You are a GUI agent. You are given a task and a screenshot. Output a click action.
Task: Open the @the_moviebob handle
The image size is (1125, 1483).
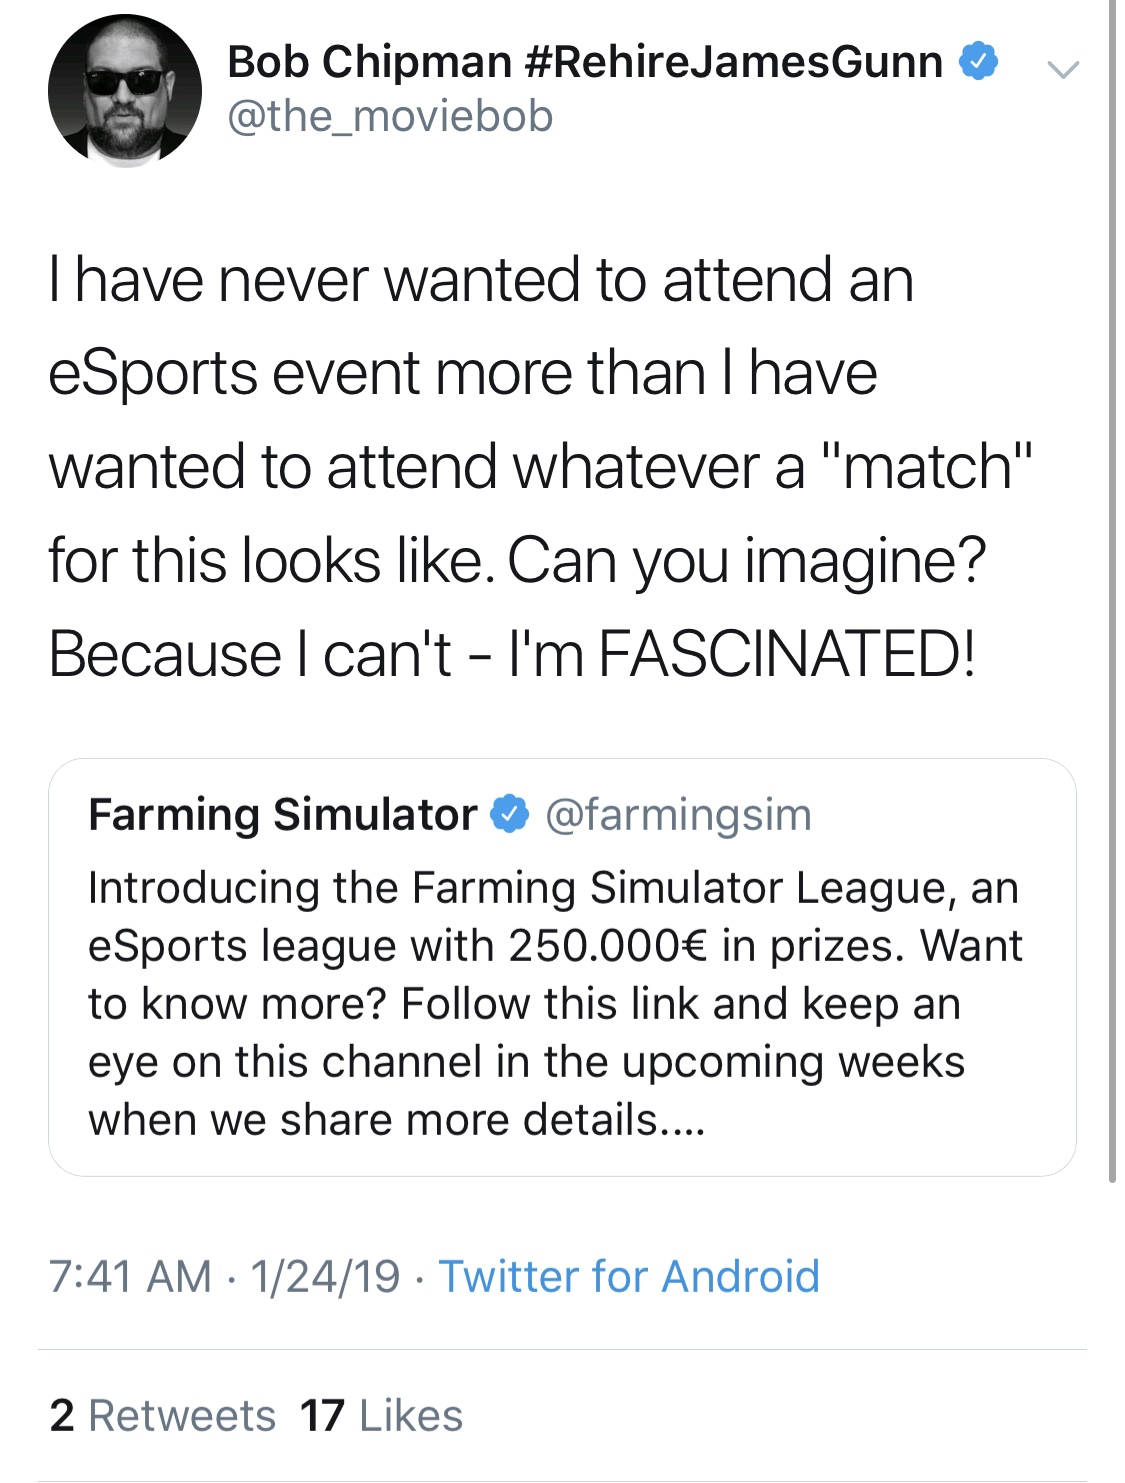point(390,116)
